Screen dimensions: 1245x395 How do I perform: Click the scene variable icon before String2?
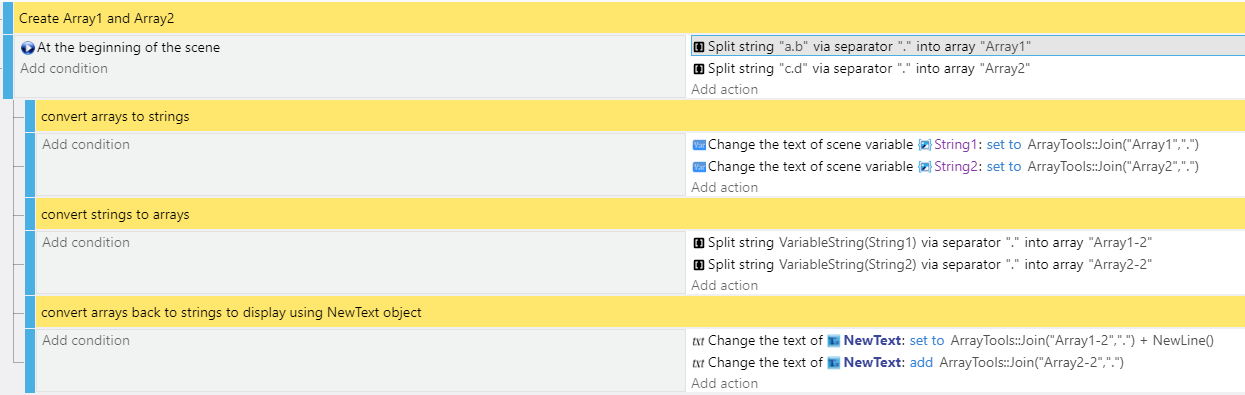click(x=925, y=167)
